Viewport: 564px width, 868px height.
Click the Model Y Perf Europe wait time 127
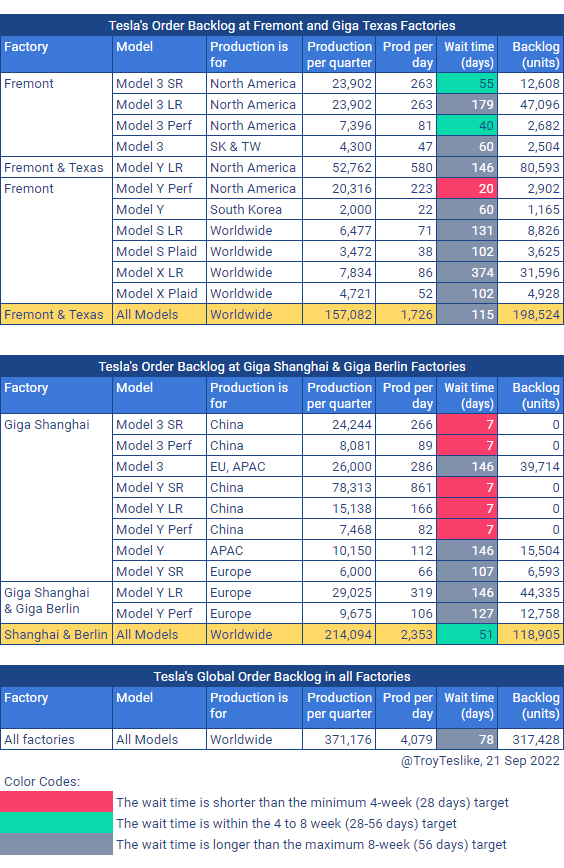coord(467,614)
